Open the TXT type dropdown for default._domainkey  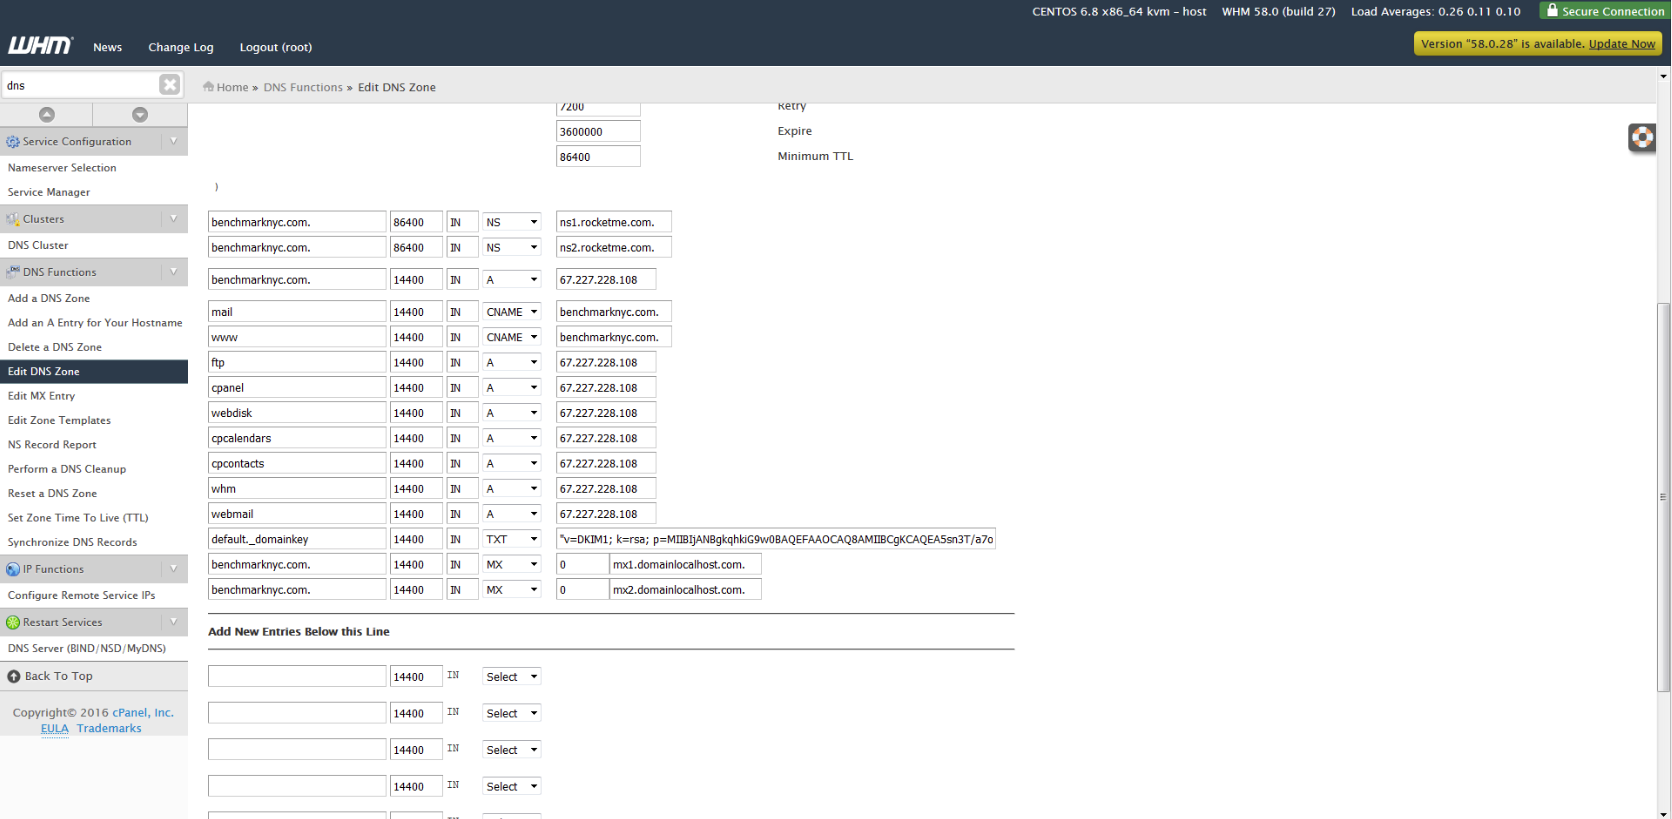coord(511,539)
